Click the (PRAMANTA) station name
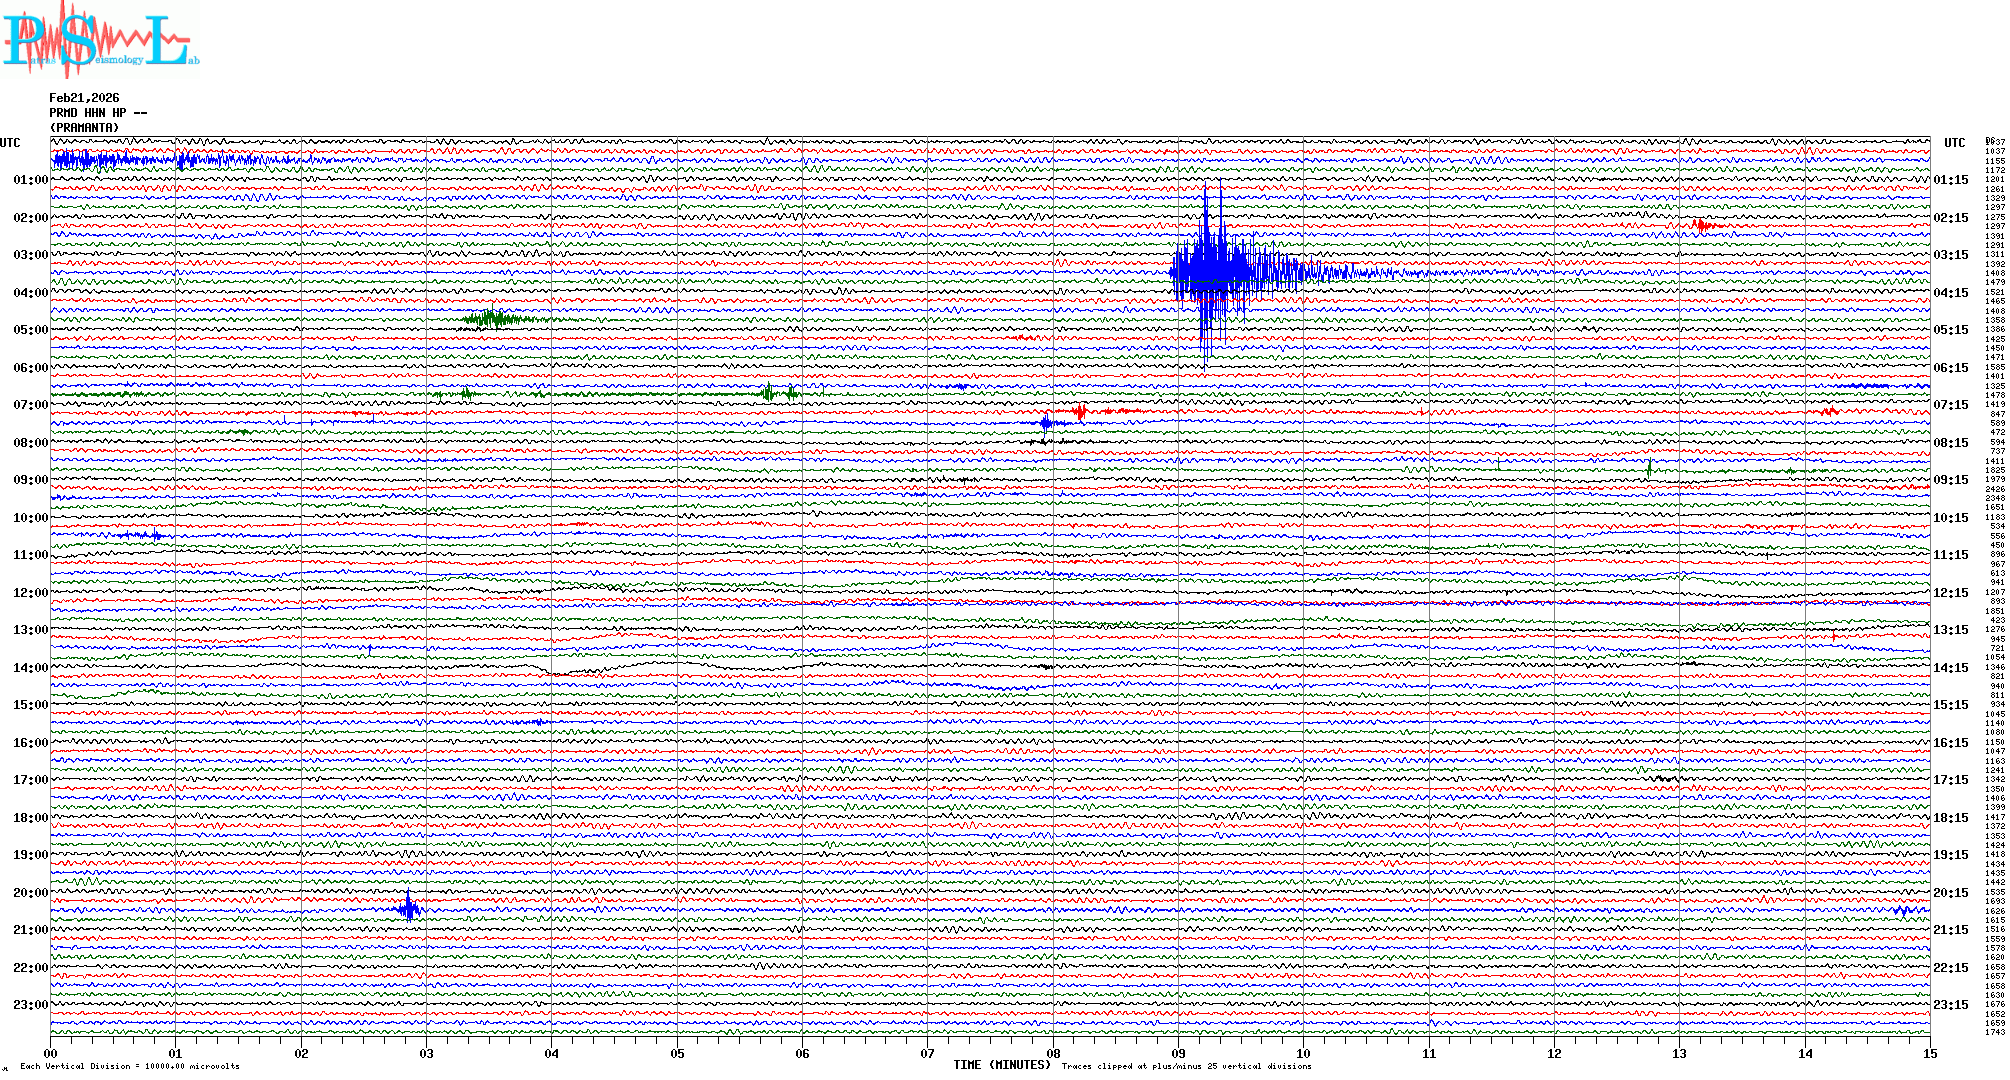The width and height of the screenshot is (2010, 1080). coord(85,128)
